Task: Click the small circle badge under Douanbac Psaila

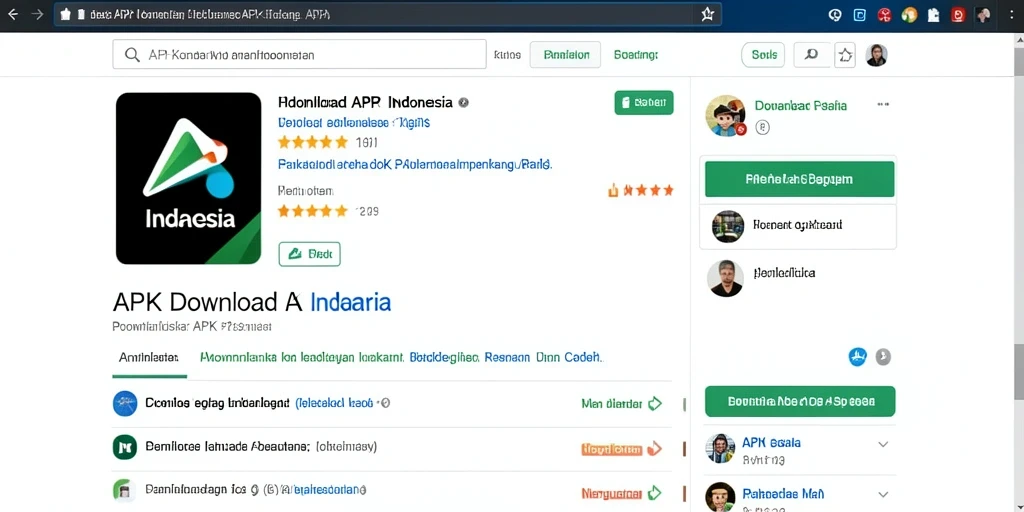Action: click(762, 127)
